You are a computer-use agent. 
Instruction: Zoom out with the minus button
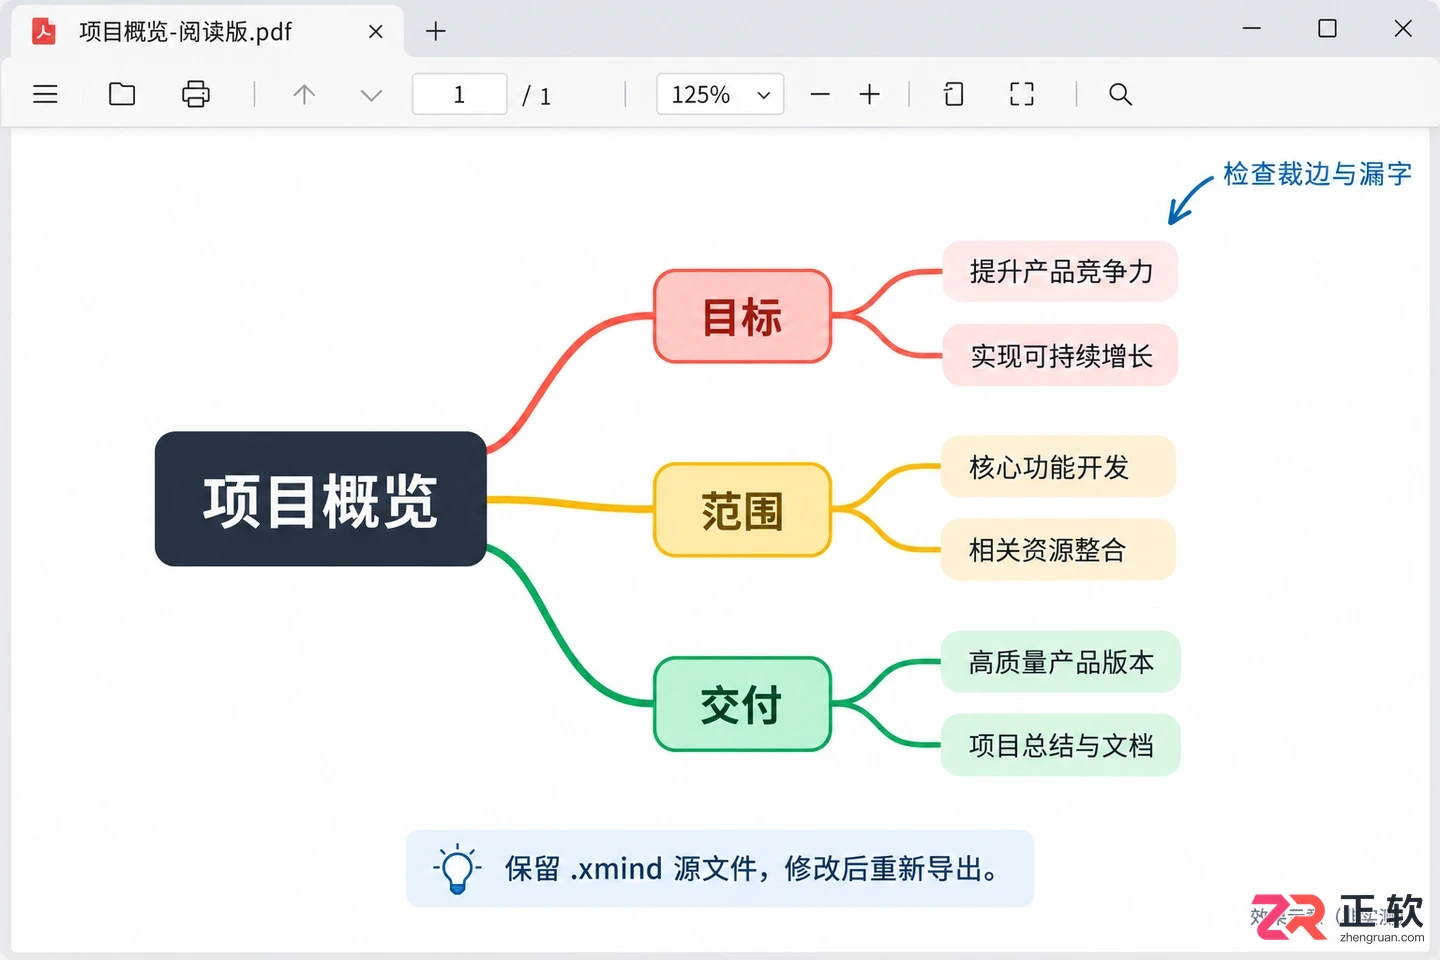[x=820, y=95]
